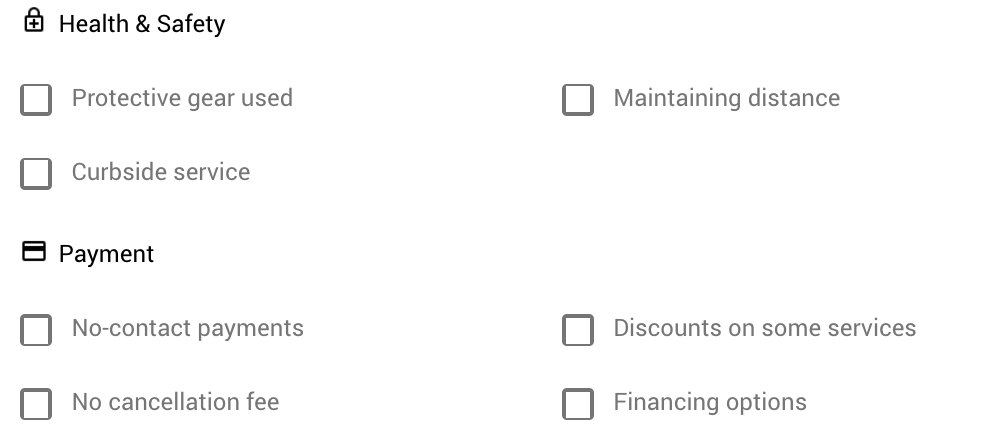Click the Discounts on some services label

pos(765,328)
